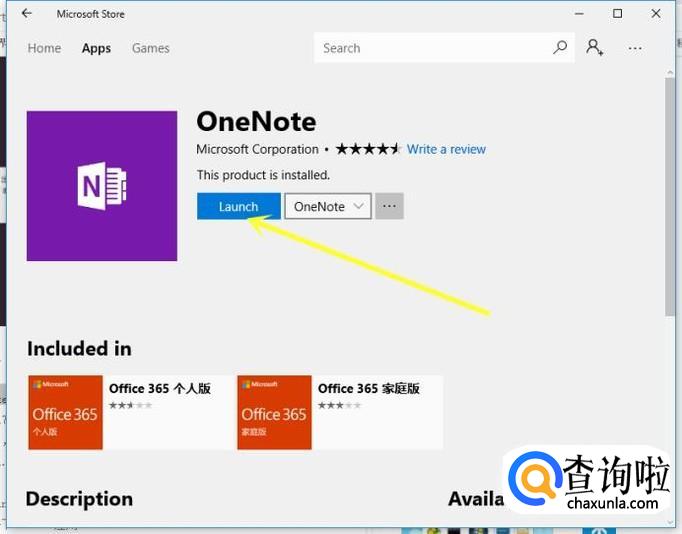
Task: Open the Home tab
Action: tap(44, 48)
